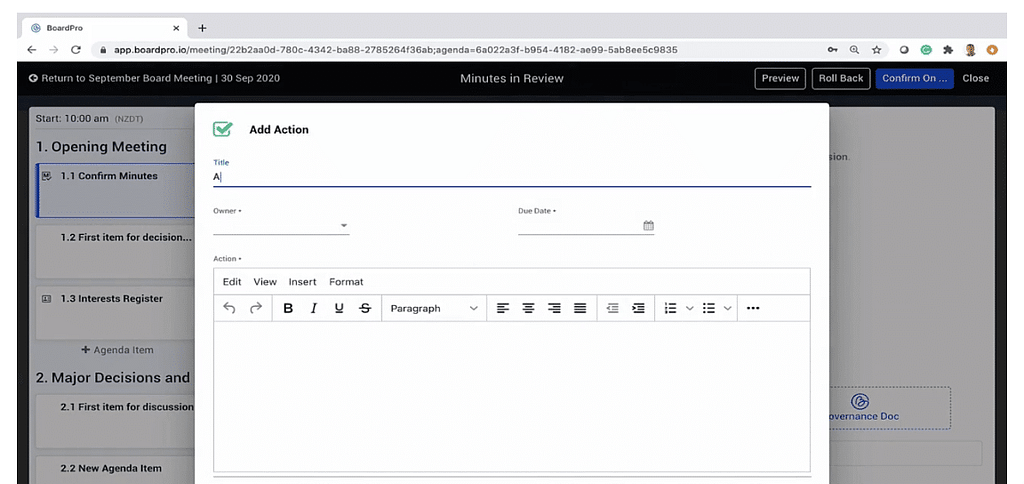Open the Format menu
Viewport: 1024px width, 484px height.
click(346, 282)
